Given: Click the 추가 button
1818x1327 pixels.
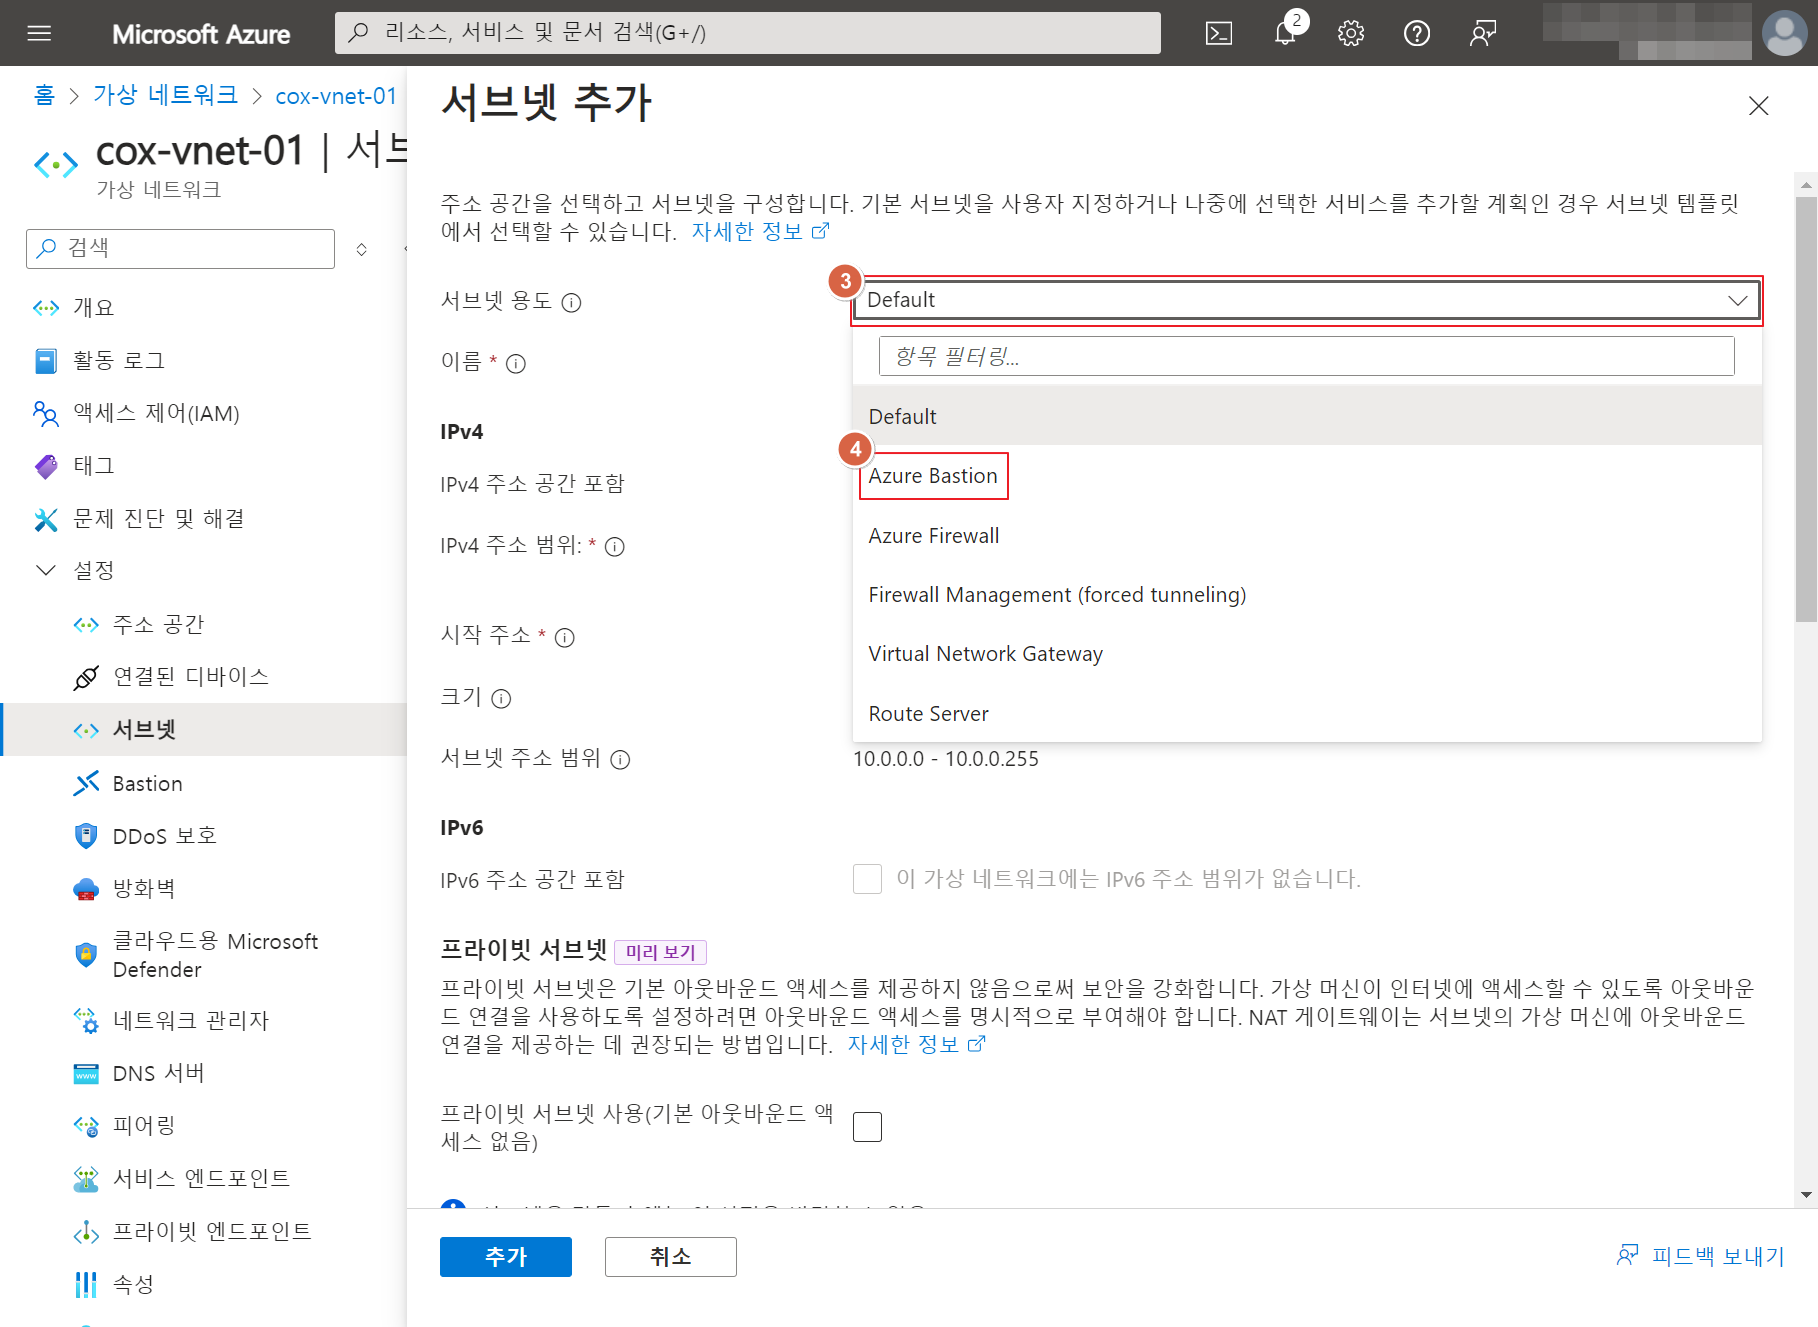Looking at the screenshot, I should 506,1257.
